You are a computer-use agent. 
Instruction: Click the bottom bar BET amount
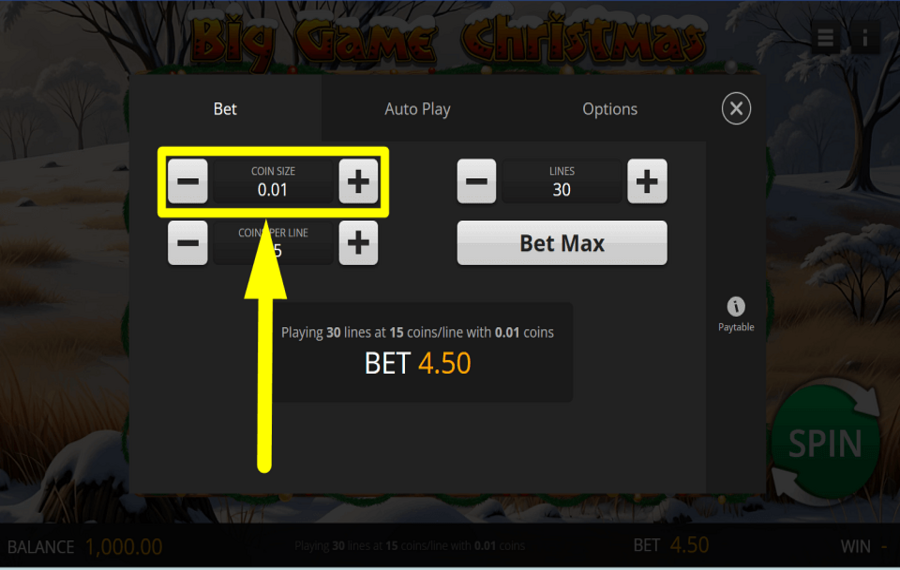click(689, 545)
